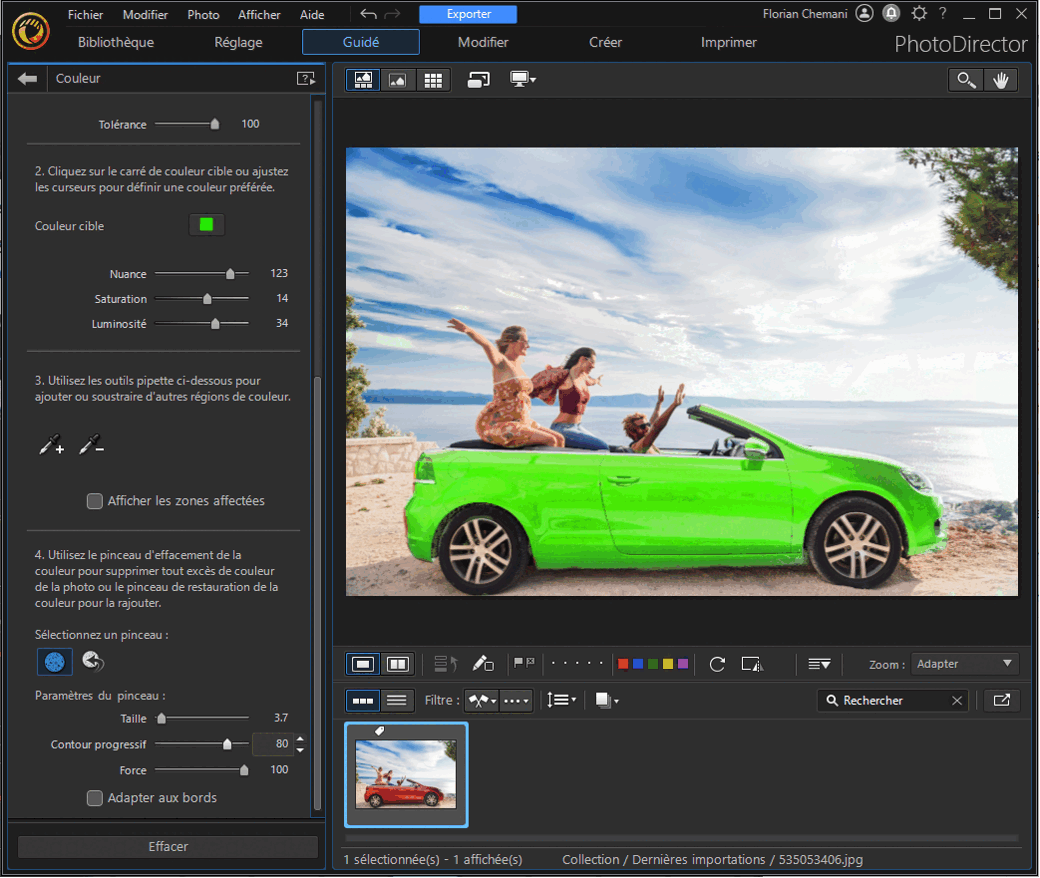
Task: Switch to grid thumbnail view mode
Action: pyautogui.click(x=433, y=79)
